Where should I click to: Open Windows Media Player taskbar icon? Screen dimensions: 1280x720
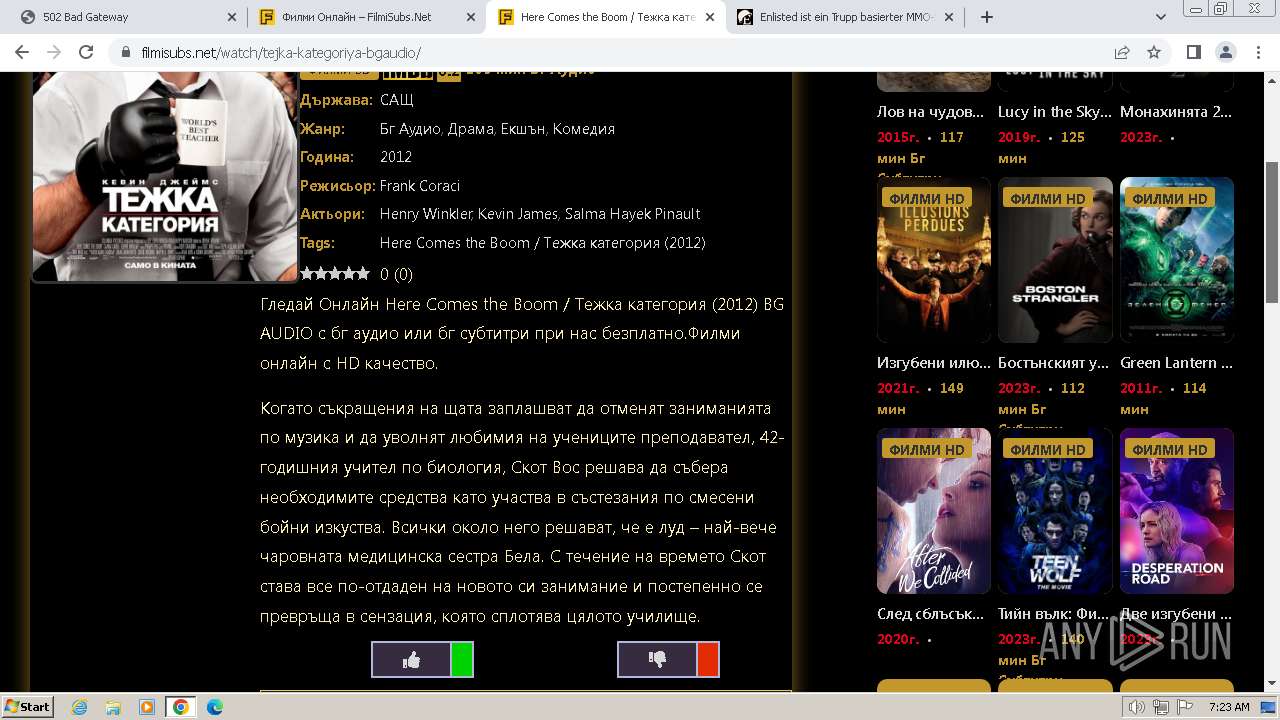[147, 707]
